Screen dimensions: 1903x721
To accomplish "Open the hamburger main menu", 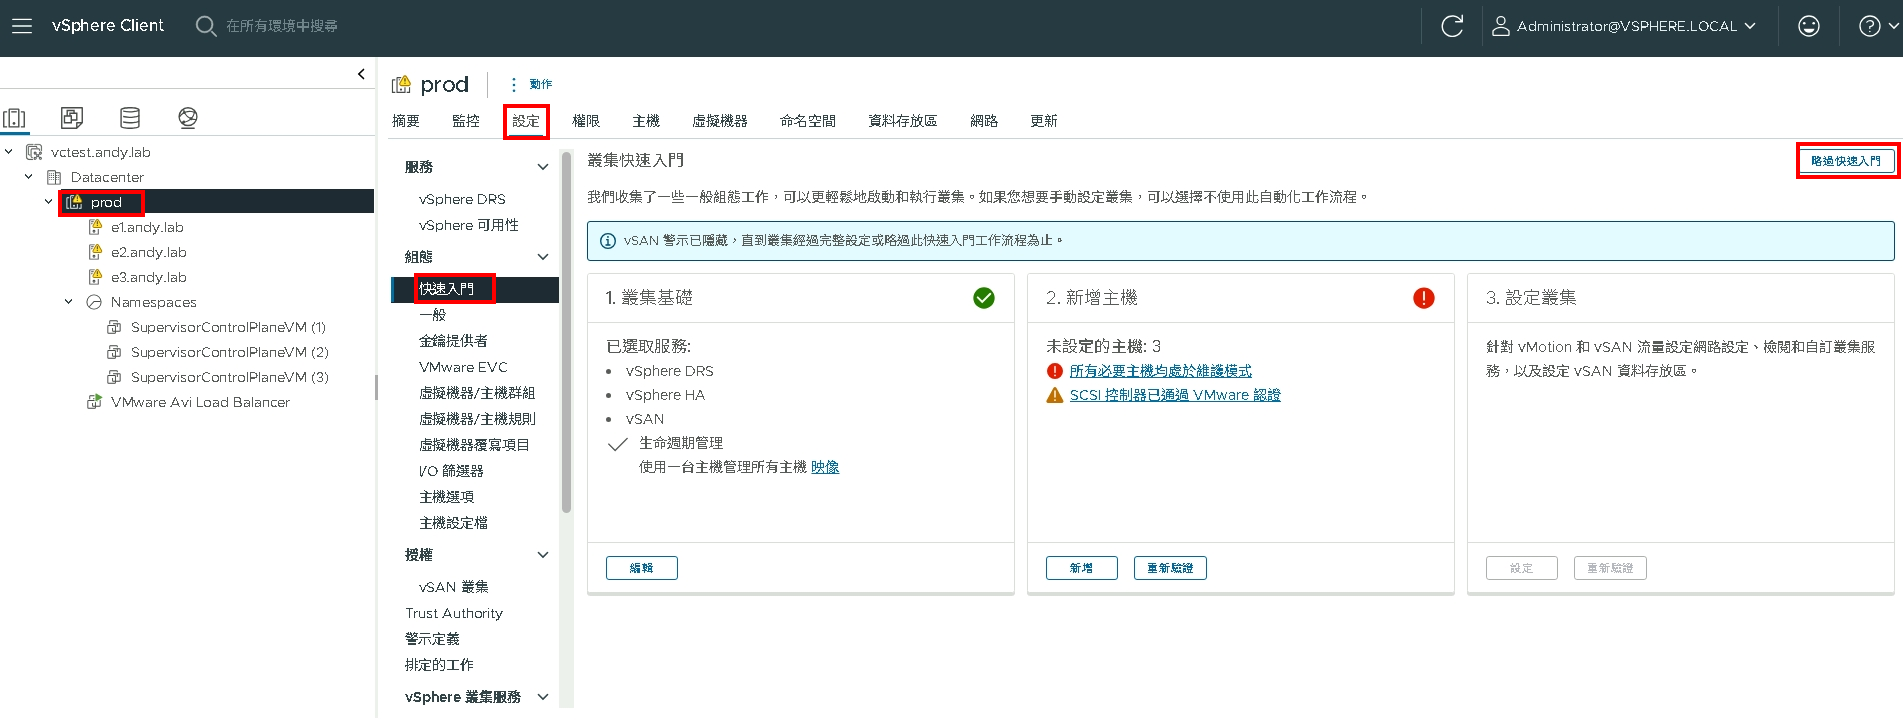I will click(22, 26).
